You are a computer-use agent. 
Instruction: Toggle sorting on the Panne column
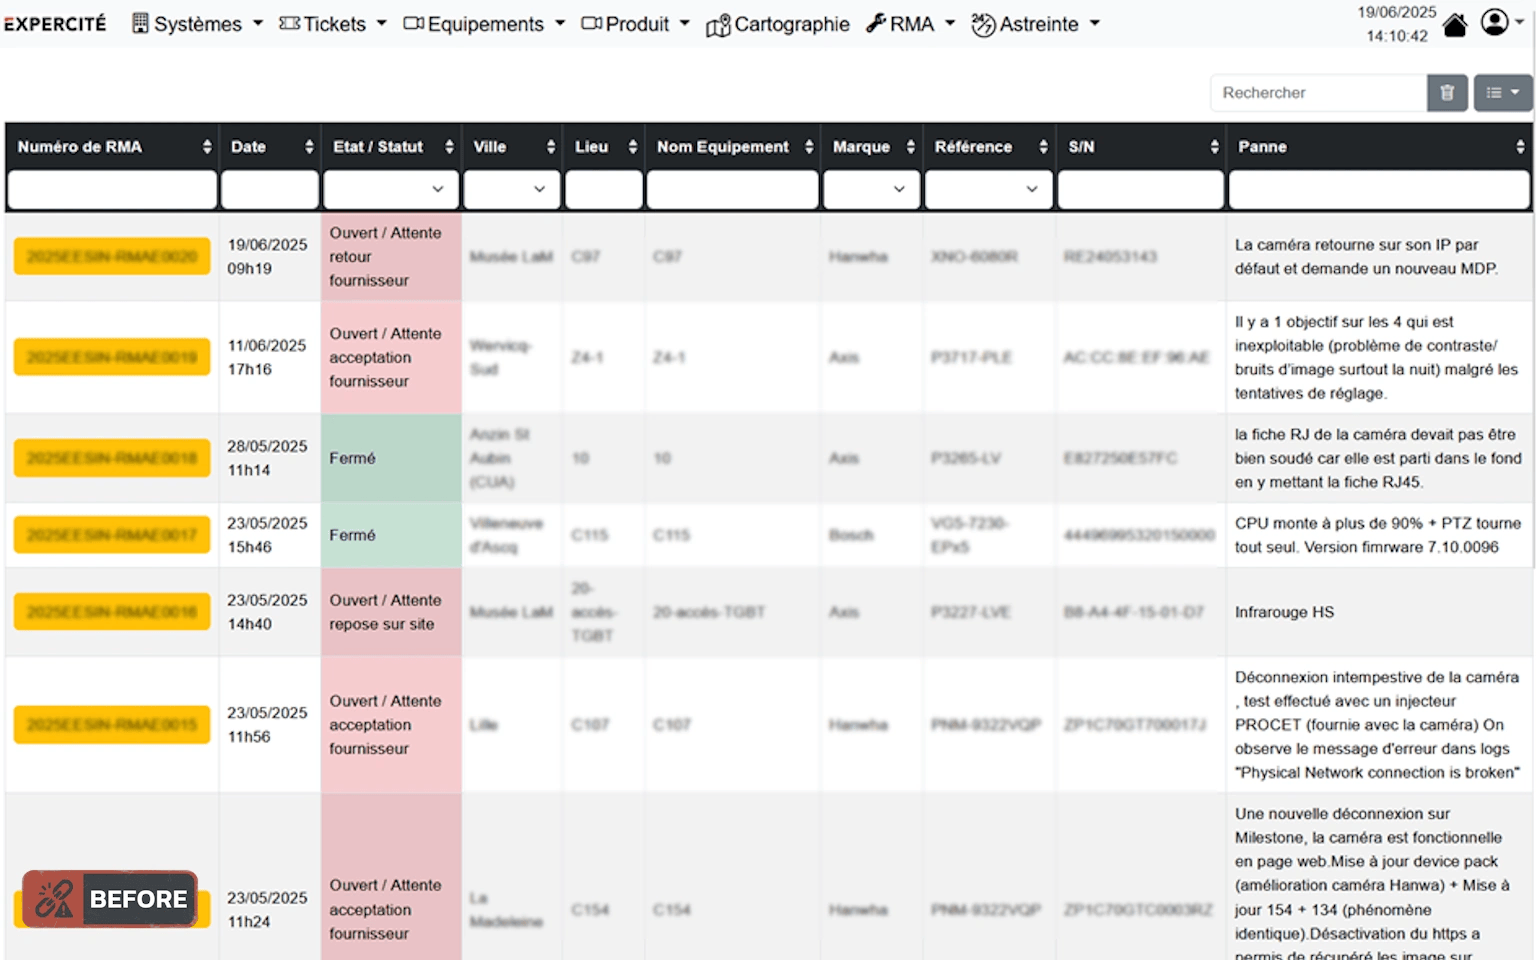1518,146
